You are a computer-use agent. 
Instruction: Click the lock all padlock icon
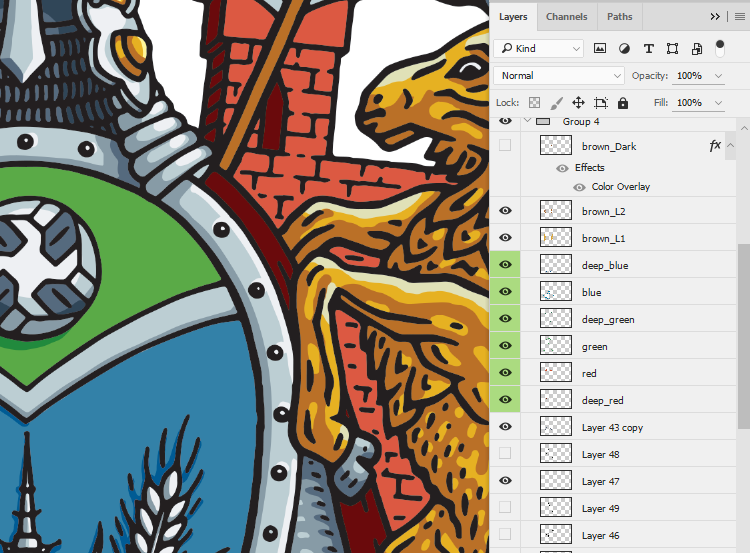pyautogui.click(x=623, y=103)
